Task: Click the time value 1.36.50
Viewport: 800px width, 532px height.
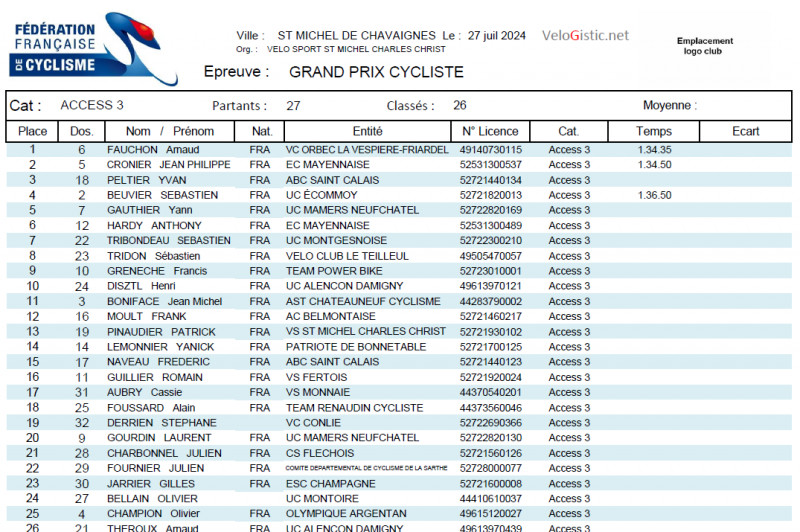Action: point(654,195)
